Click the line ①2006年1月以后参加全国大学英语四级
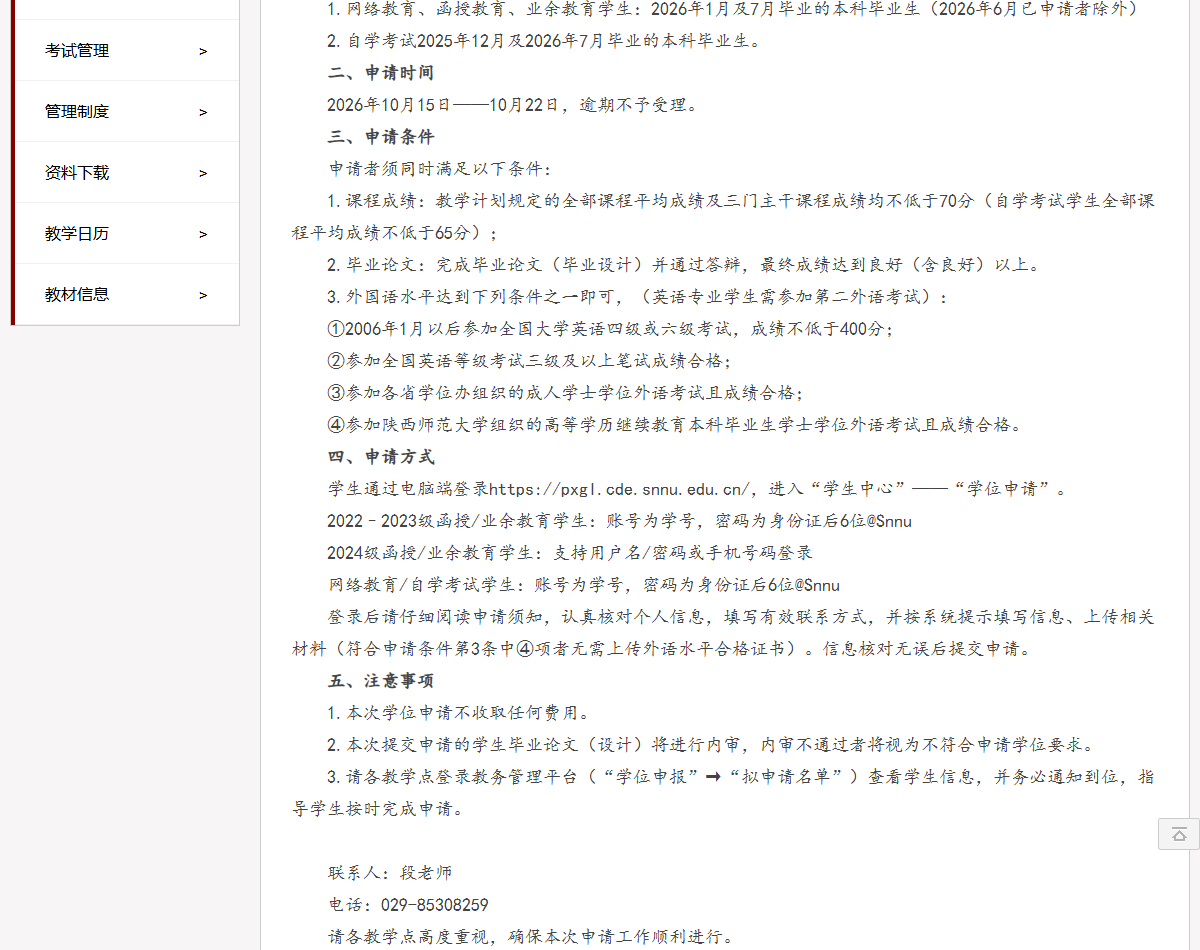 pos(610,329)
